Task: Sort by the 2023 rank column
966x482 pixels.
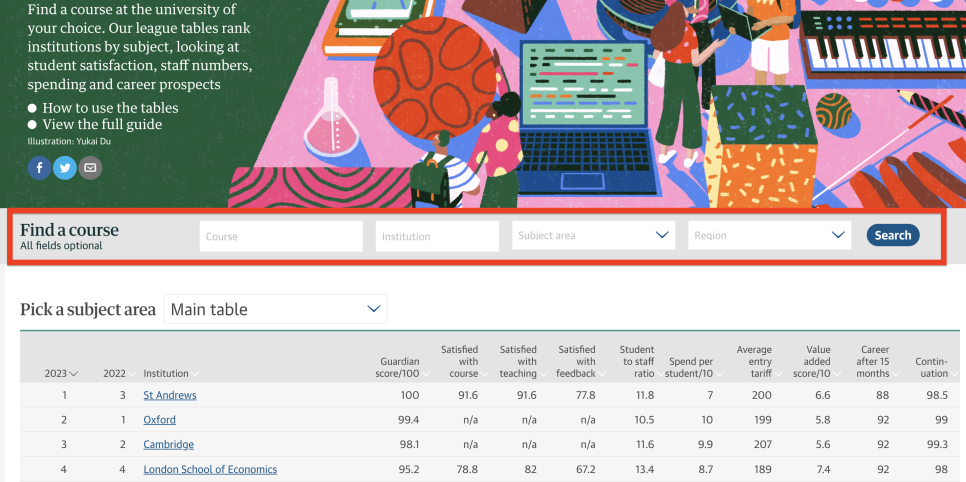Action: 61,374
